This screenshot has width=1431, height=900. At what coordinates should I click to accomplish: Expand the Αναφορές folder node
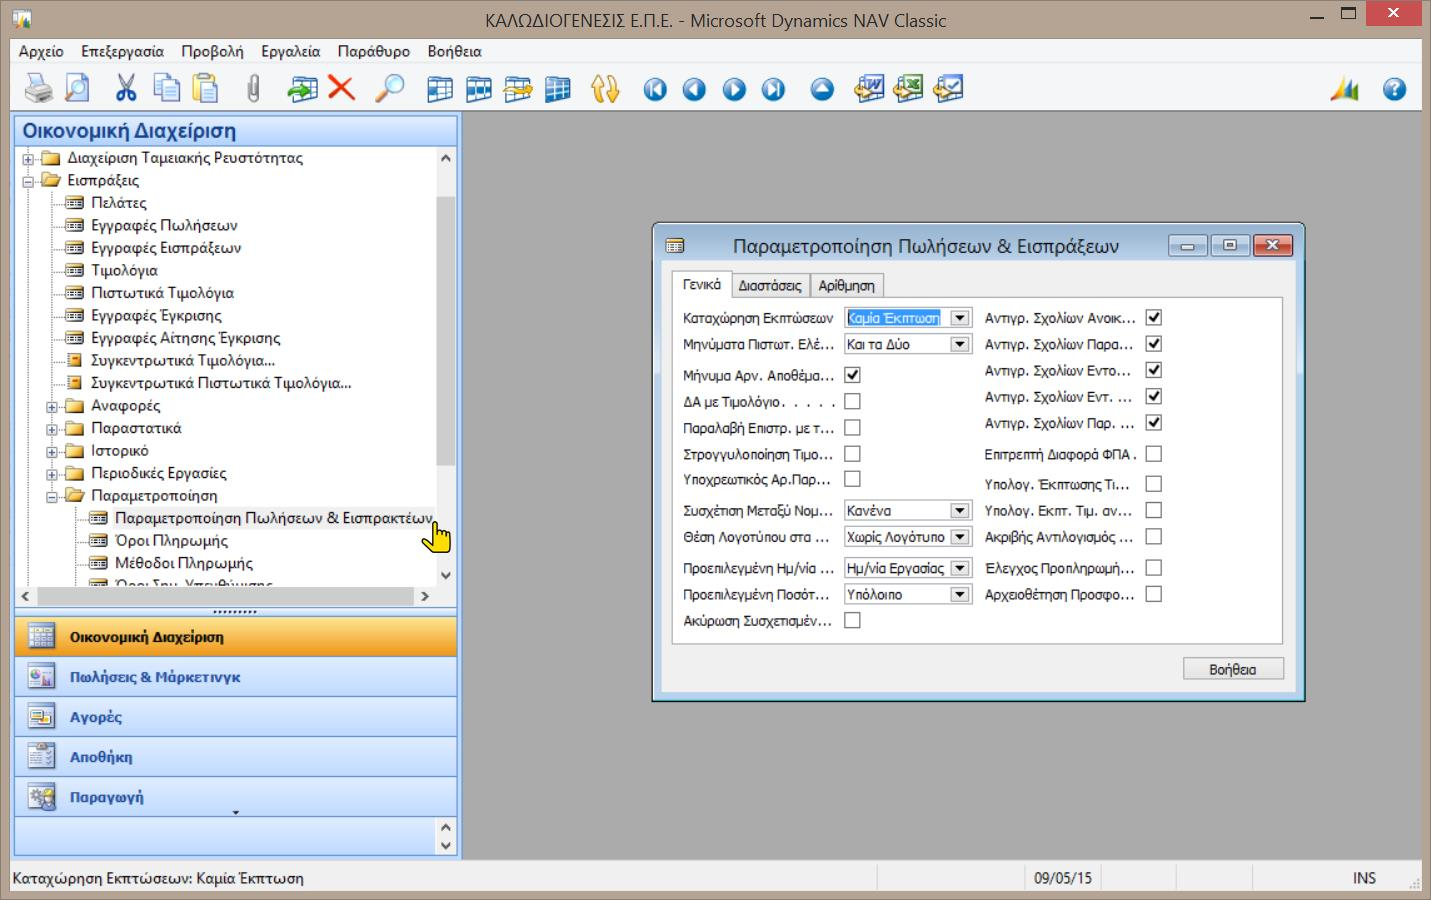(52, 406)
